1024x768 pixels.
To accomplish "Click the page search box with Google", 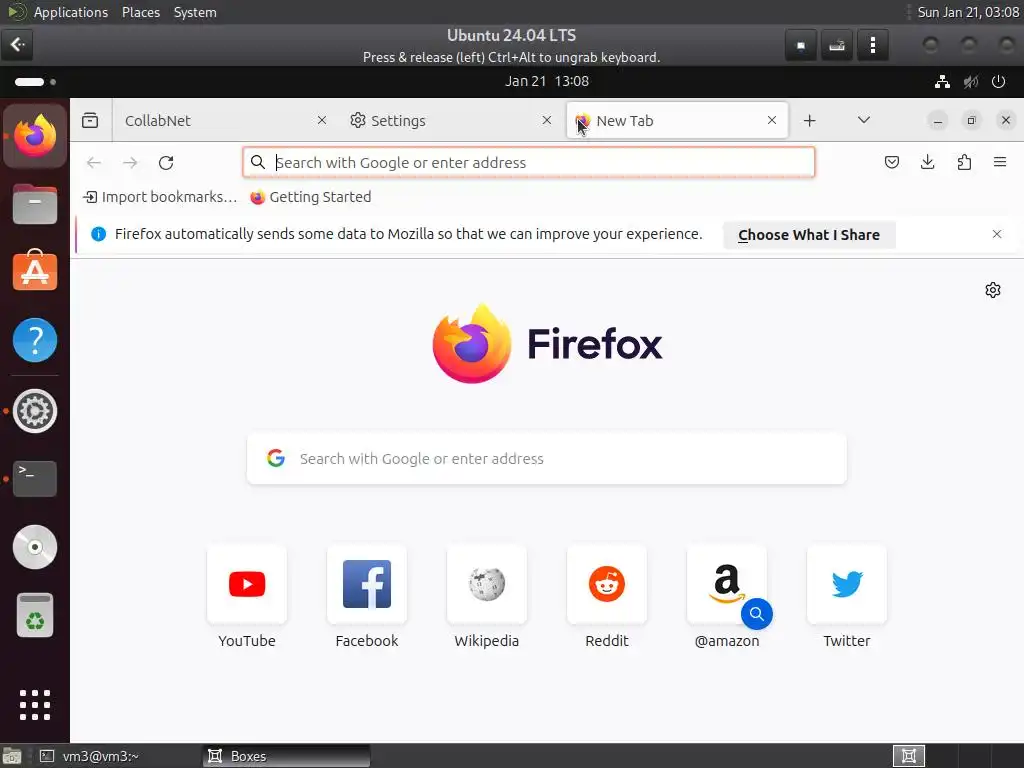I will 547,458.
